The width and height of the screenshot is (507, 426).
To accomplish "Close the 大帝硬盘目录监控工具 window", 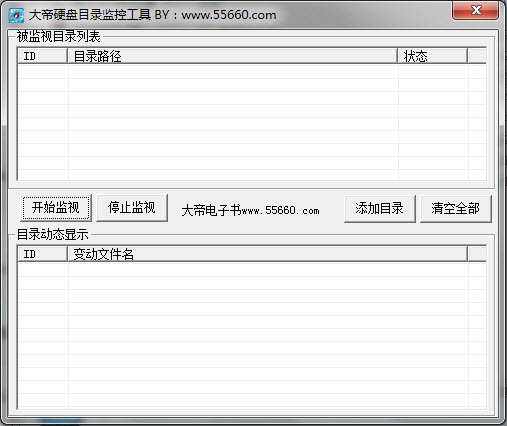I will tap(475, 10).
